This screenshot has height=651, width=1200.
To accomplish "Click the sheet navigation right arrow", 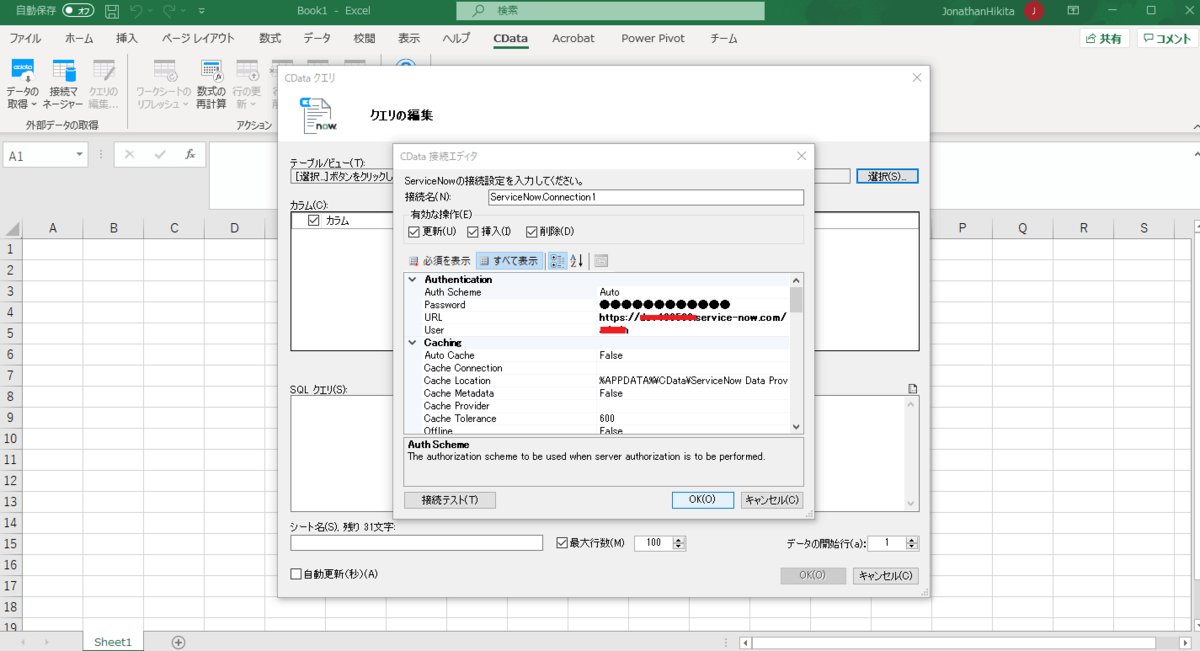I will 48,642.
